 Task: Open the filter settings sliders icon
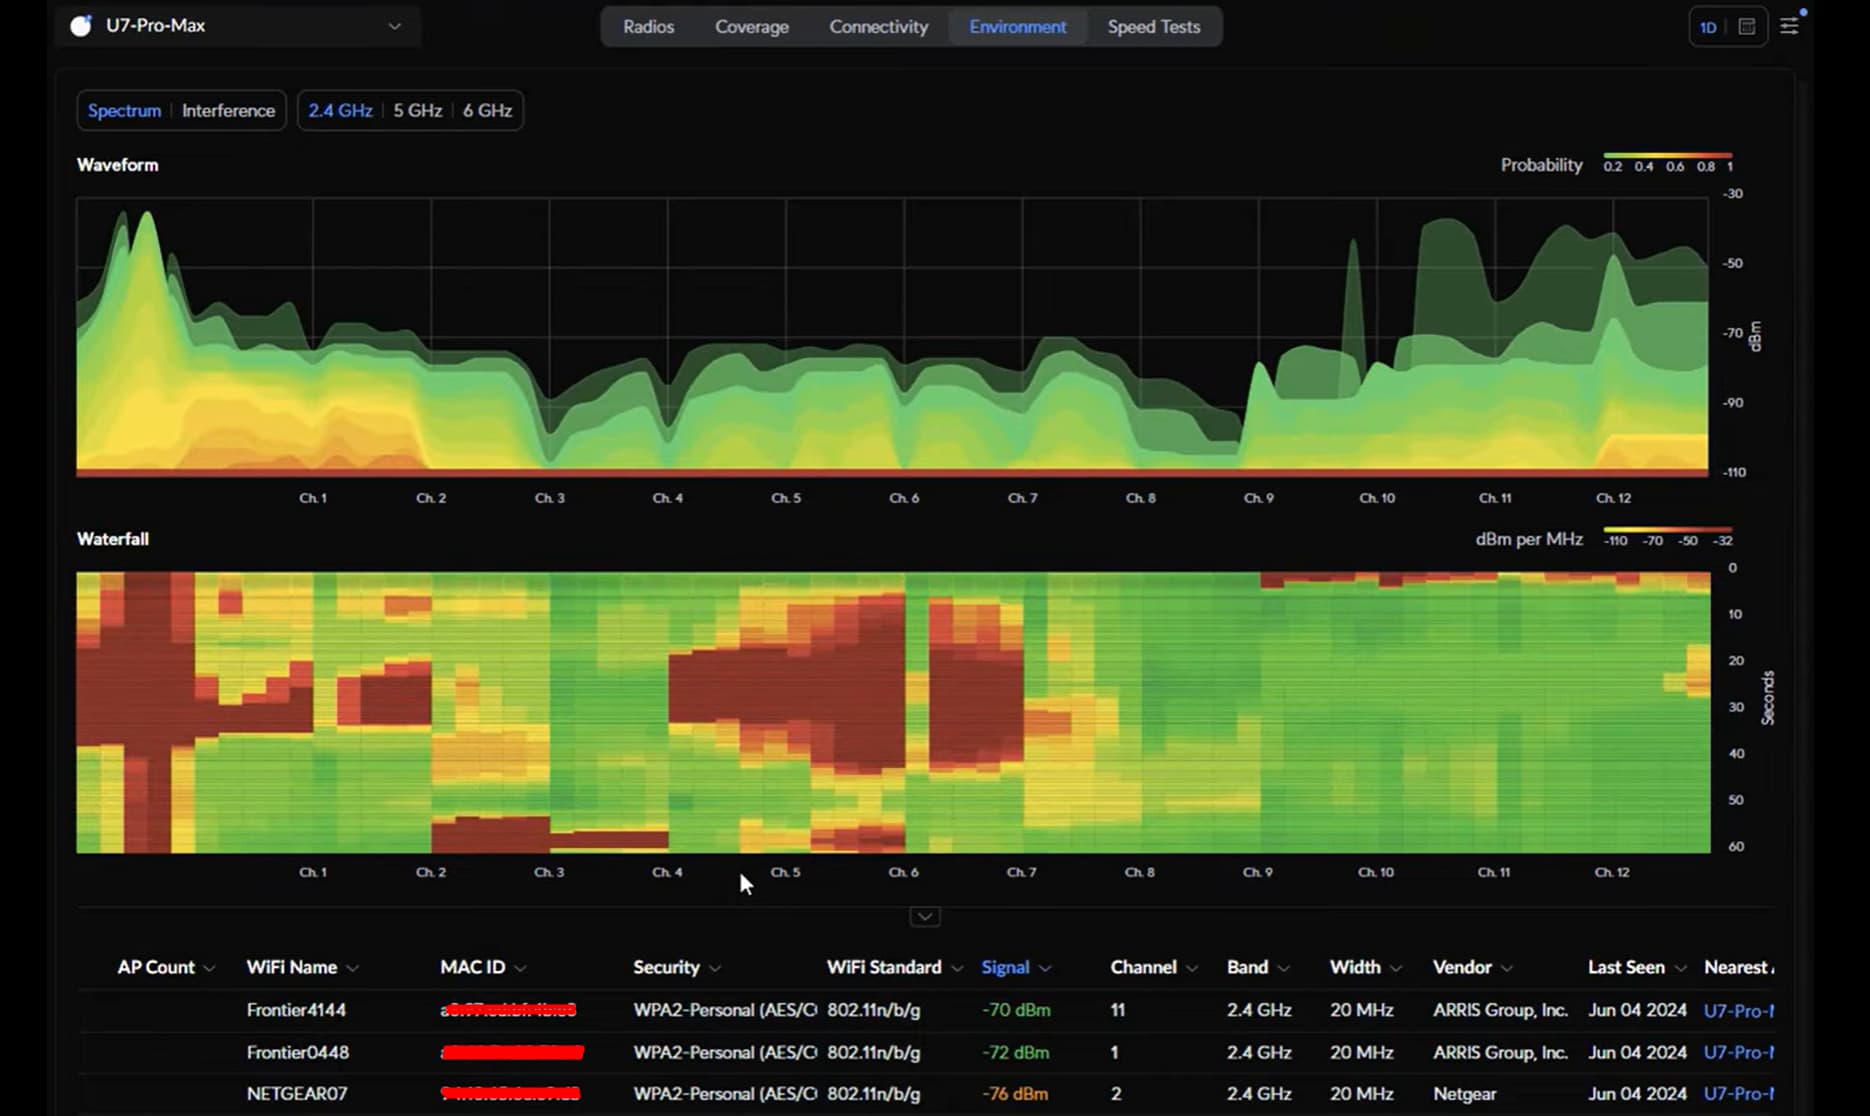[1790, 25]
